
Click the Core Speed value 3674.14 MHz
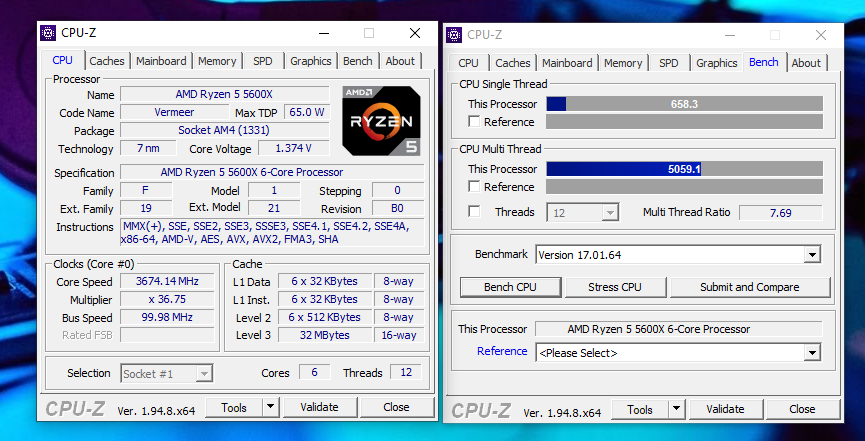coord(167,281)
